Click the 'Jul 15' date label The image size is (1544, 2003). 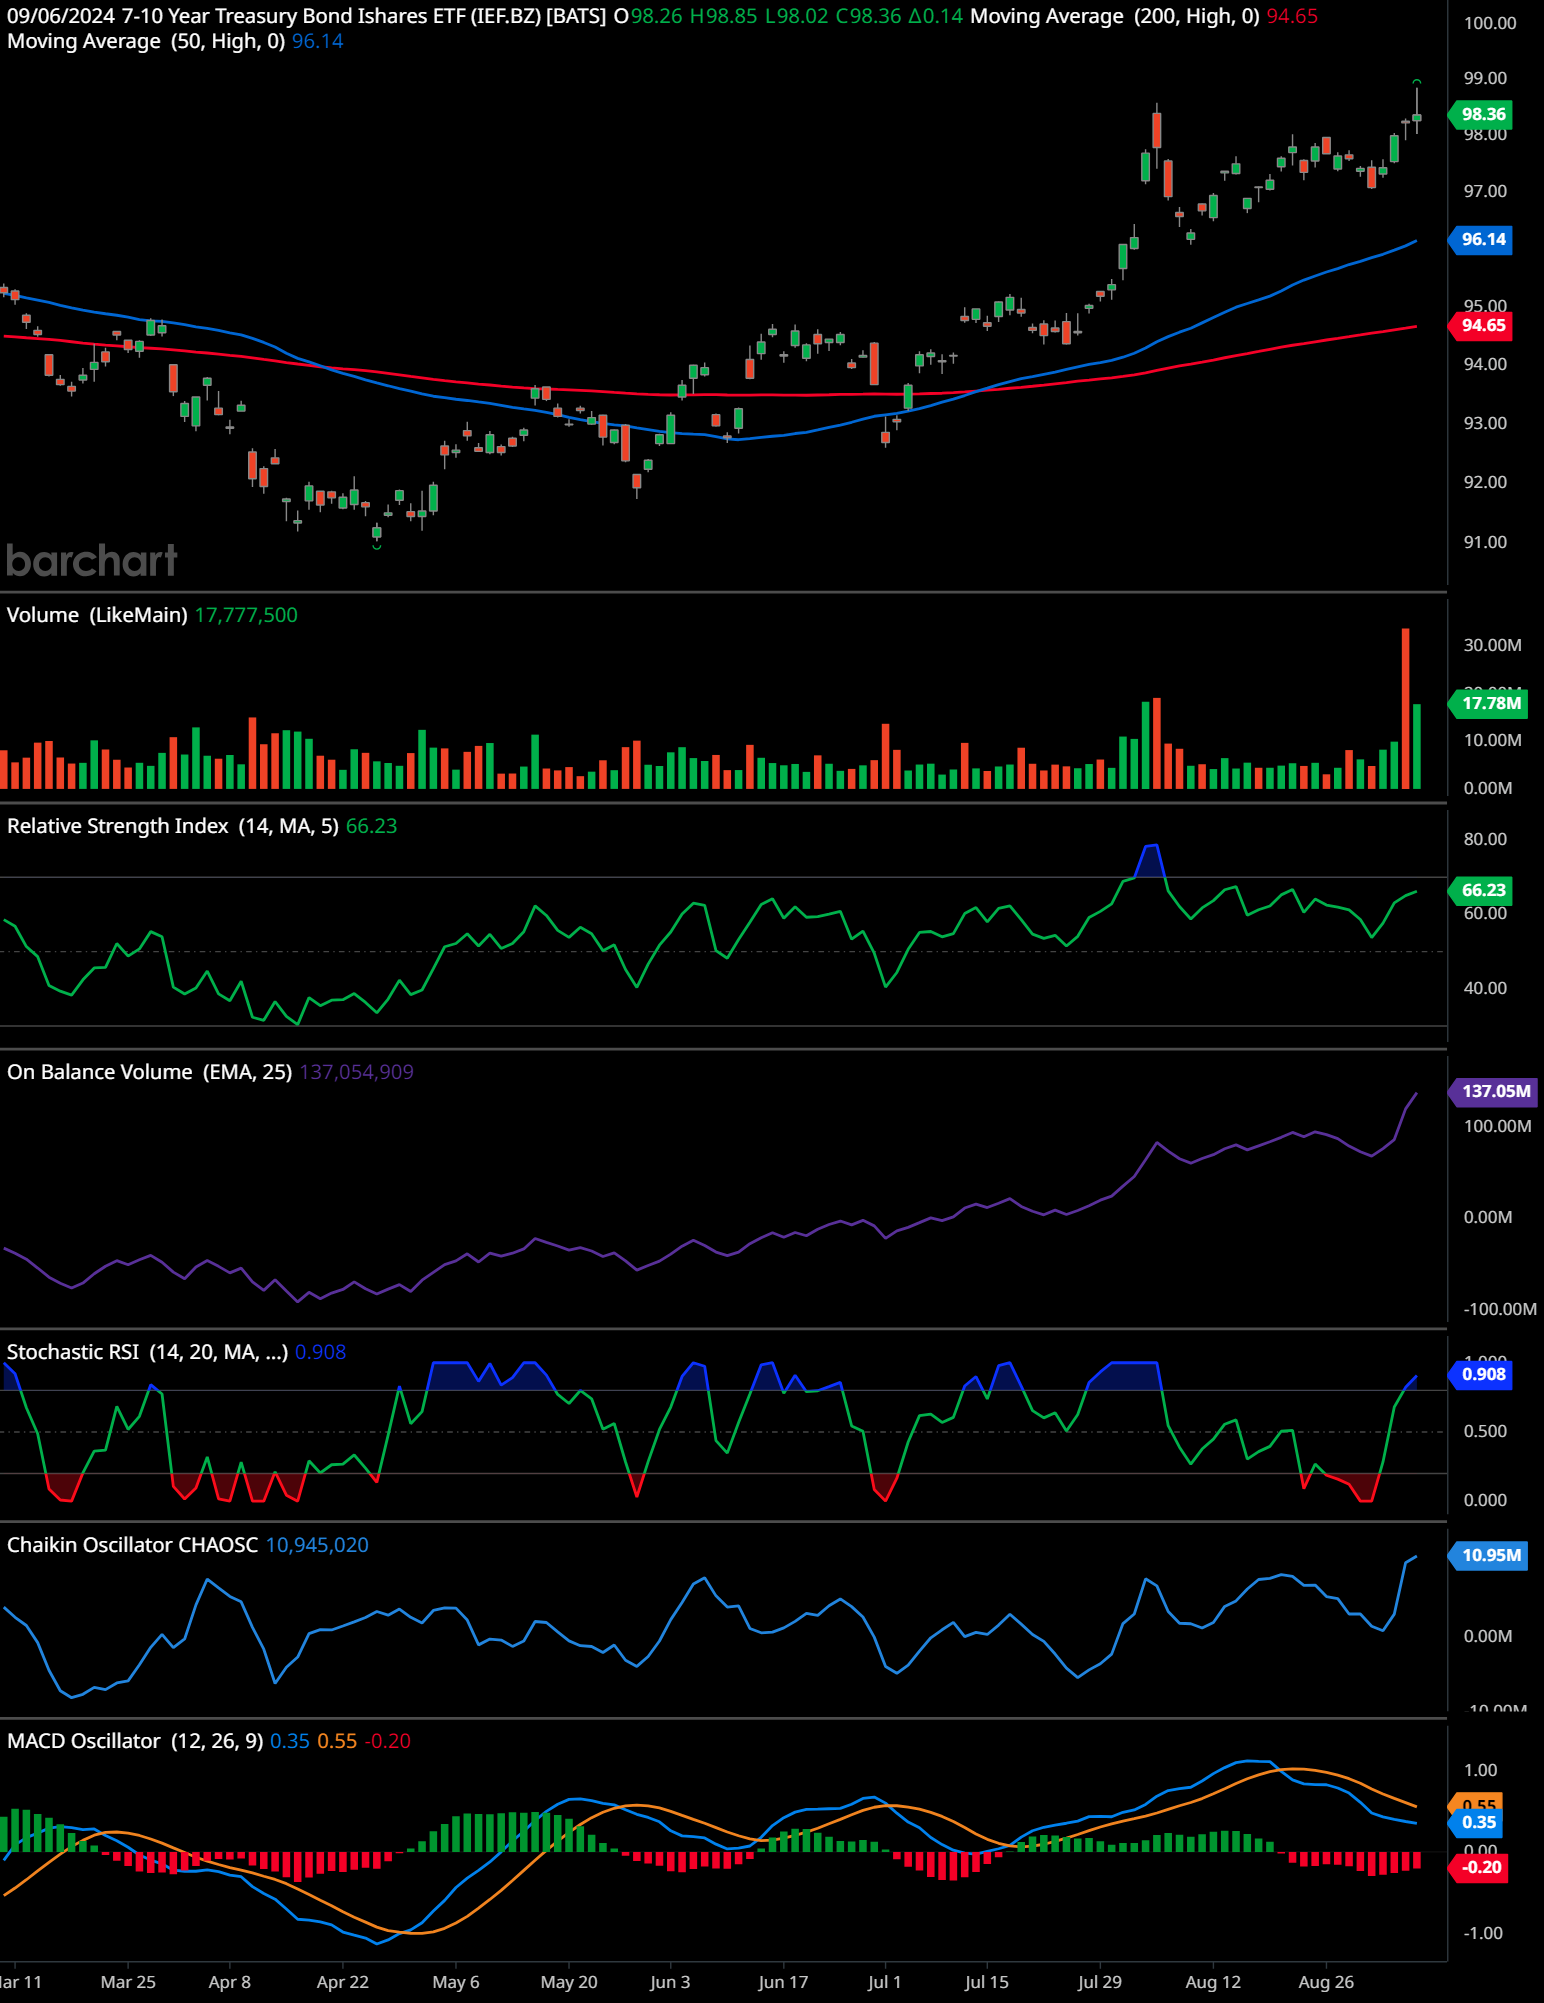pos(987,1982)
